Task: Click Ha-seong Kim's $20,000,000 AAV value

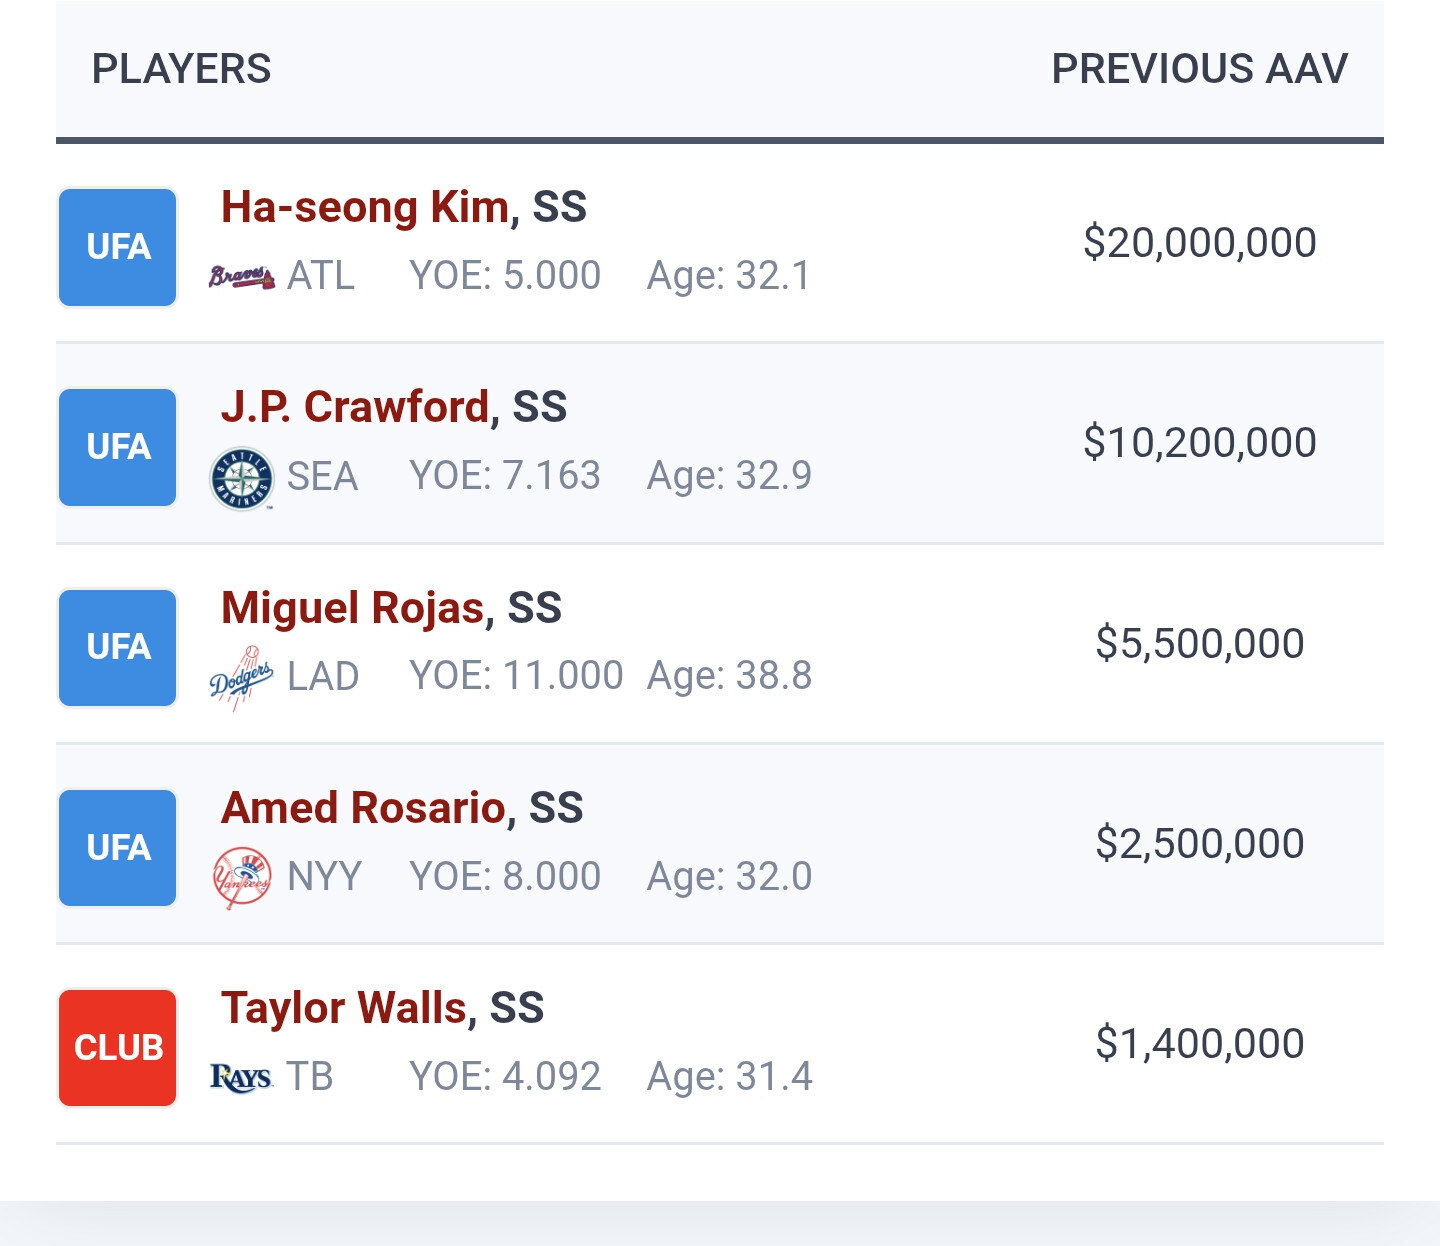Action: 1199,243
